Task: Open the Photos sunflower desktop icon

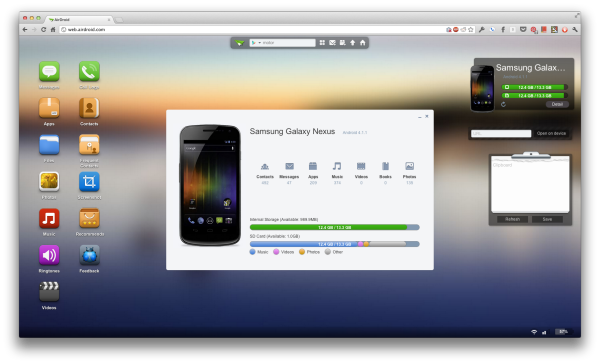Action: (x=49, y=181)
